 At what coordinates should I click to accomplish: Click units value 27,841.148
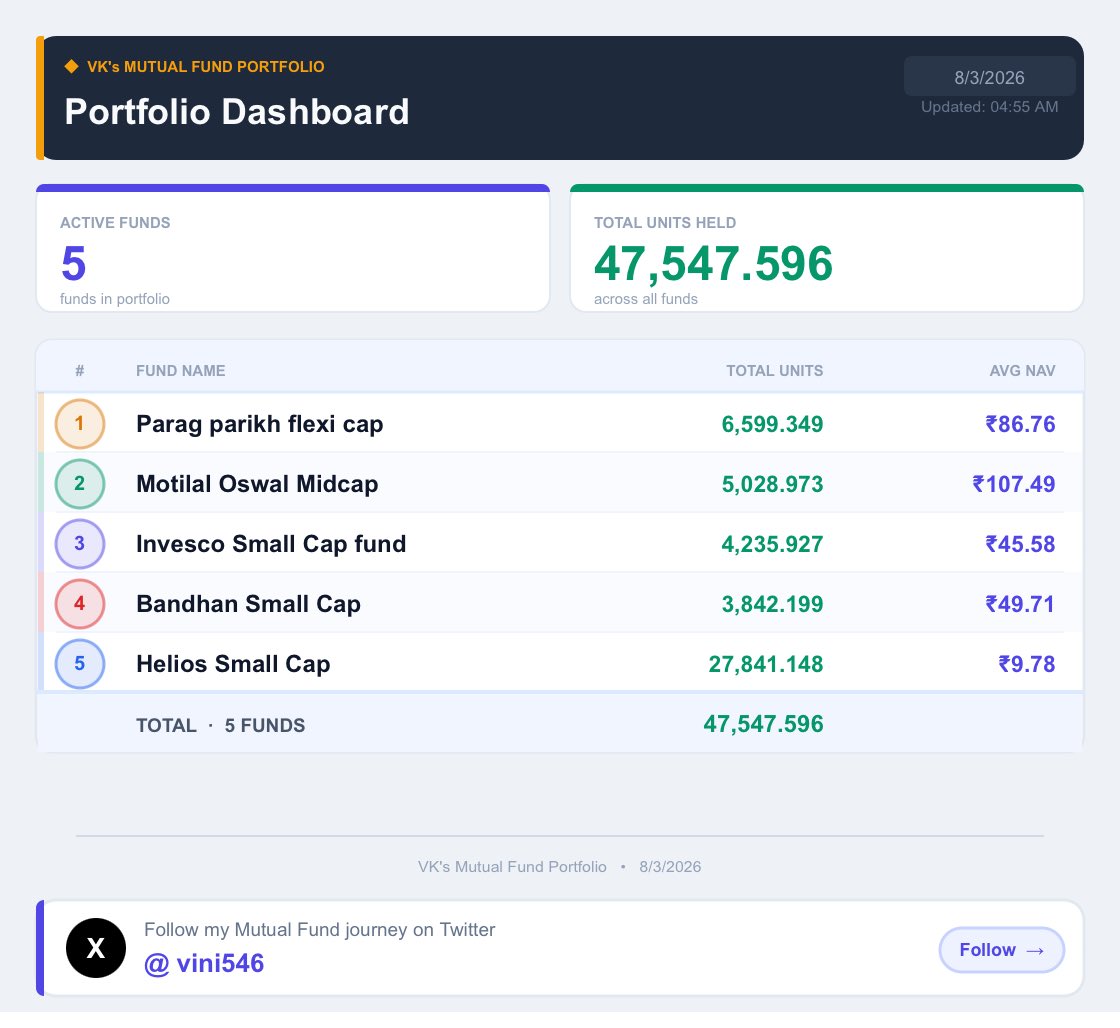pyautogui.click(x=766, y=664)
